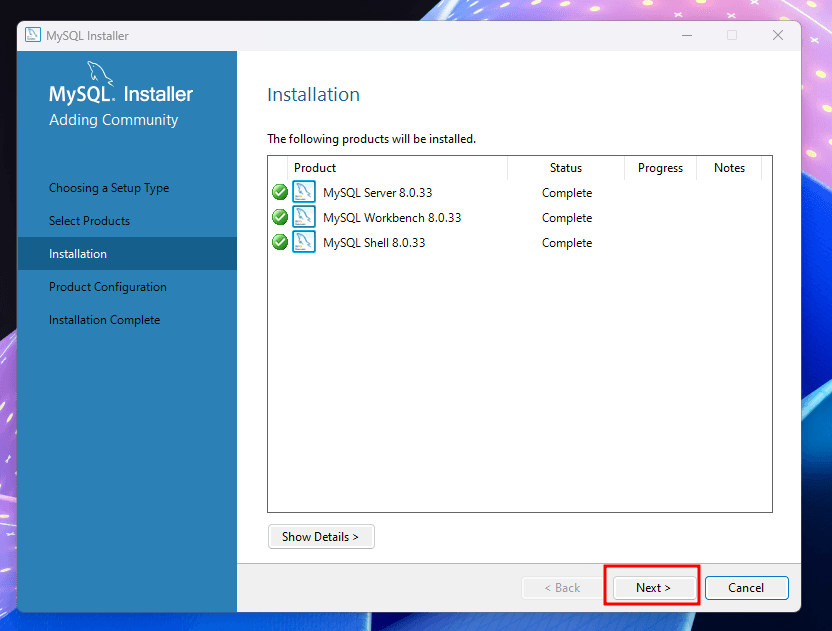This screenshot has width=832, height=631.
Task: Click the green checkmark beside MySQL Server 8.0.33
Action: point(280,192)
